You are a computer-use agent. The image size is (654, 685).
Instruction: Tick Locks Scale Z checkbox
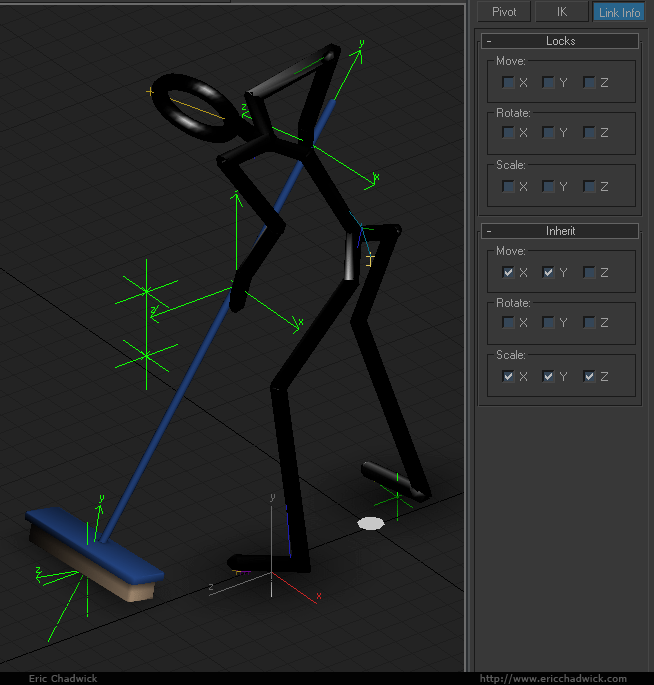[589, 187]
